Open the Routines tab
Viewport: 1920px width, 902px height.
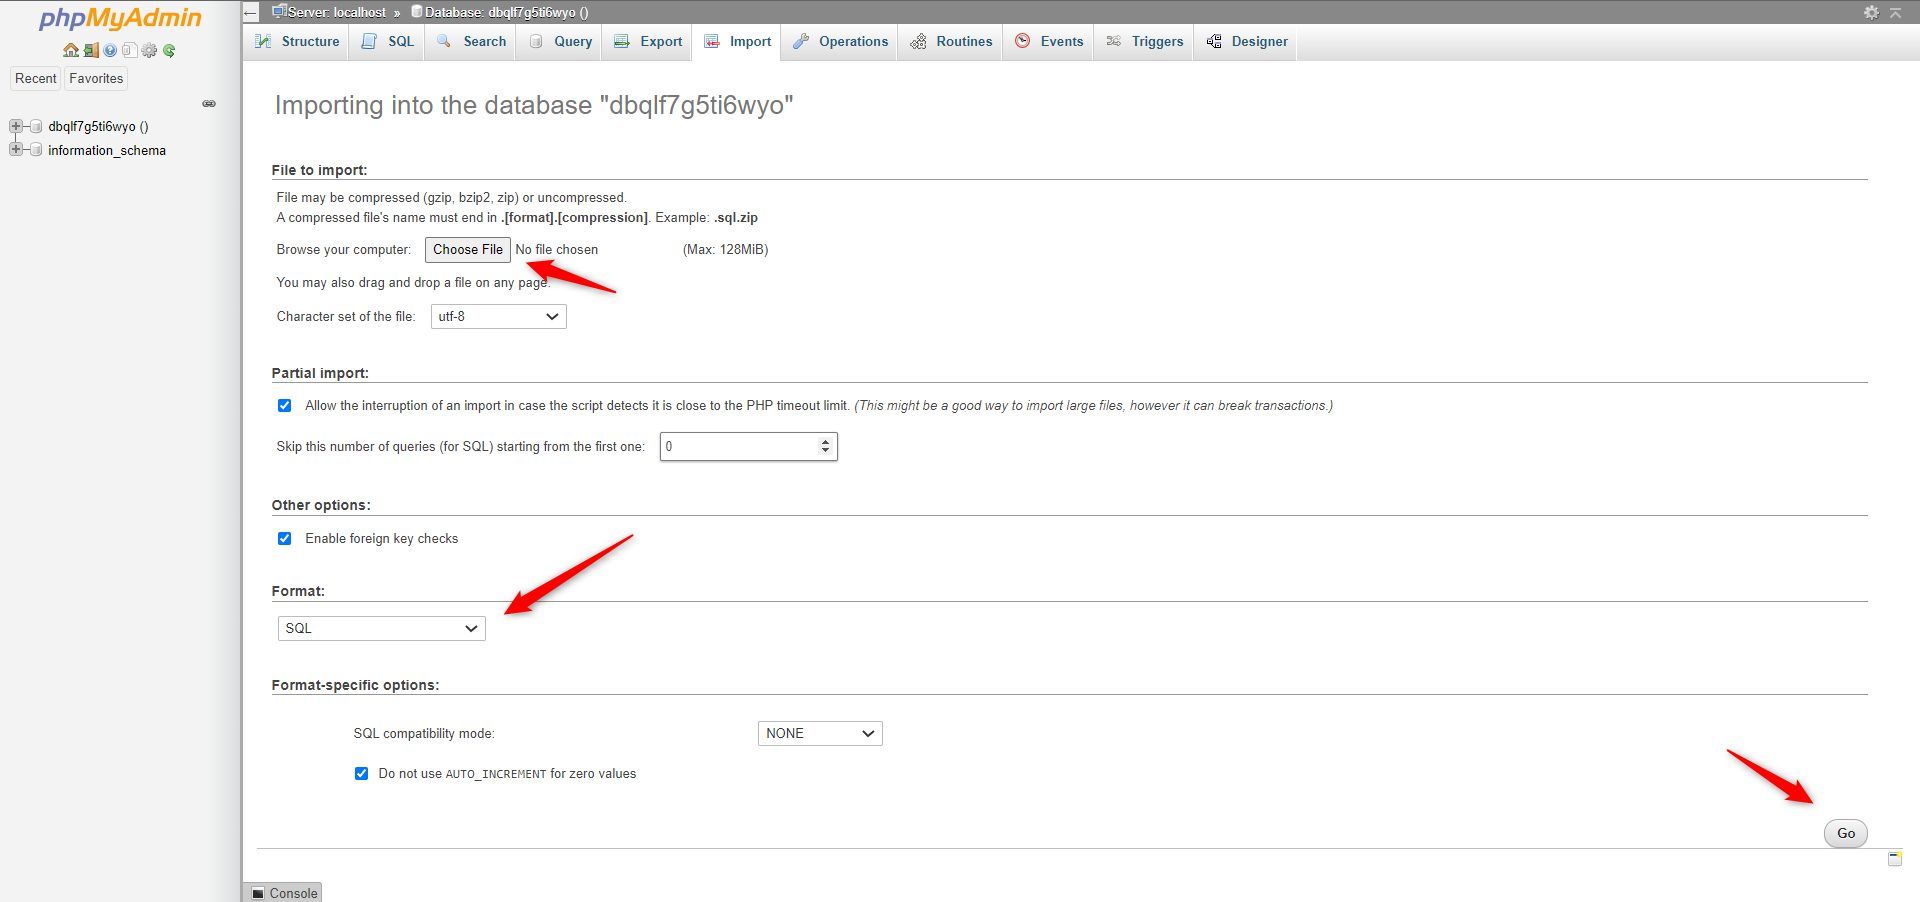point(951,41)
